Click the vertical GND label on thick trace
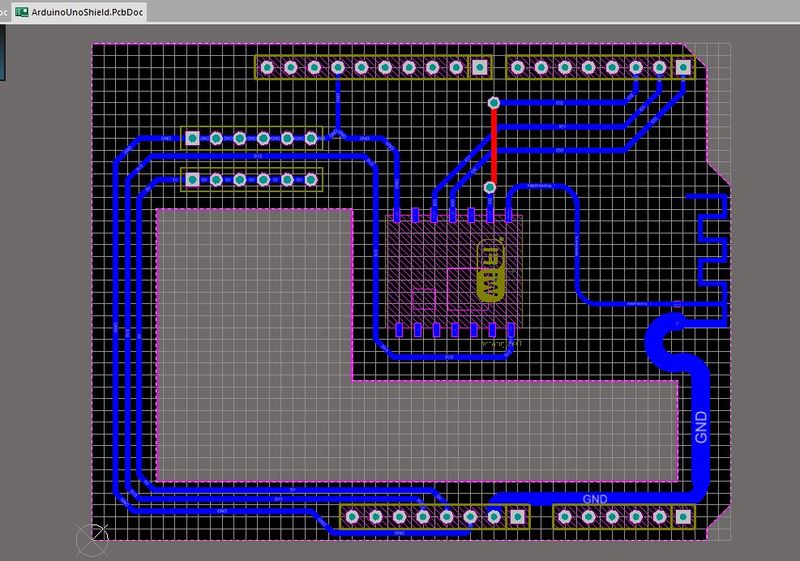 point(700,427)
